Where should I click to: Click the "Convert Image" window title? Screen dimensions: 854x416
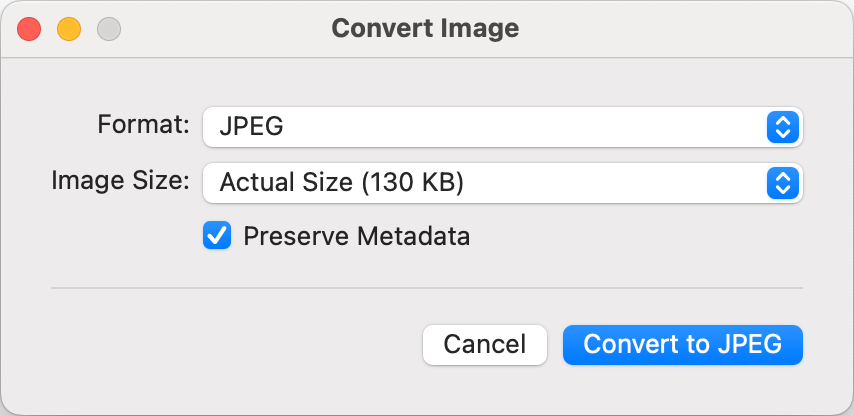point(425,28)
